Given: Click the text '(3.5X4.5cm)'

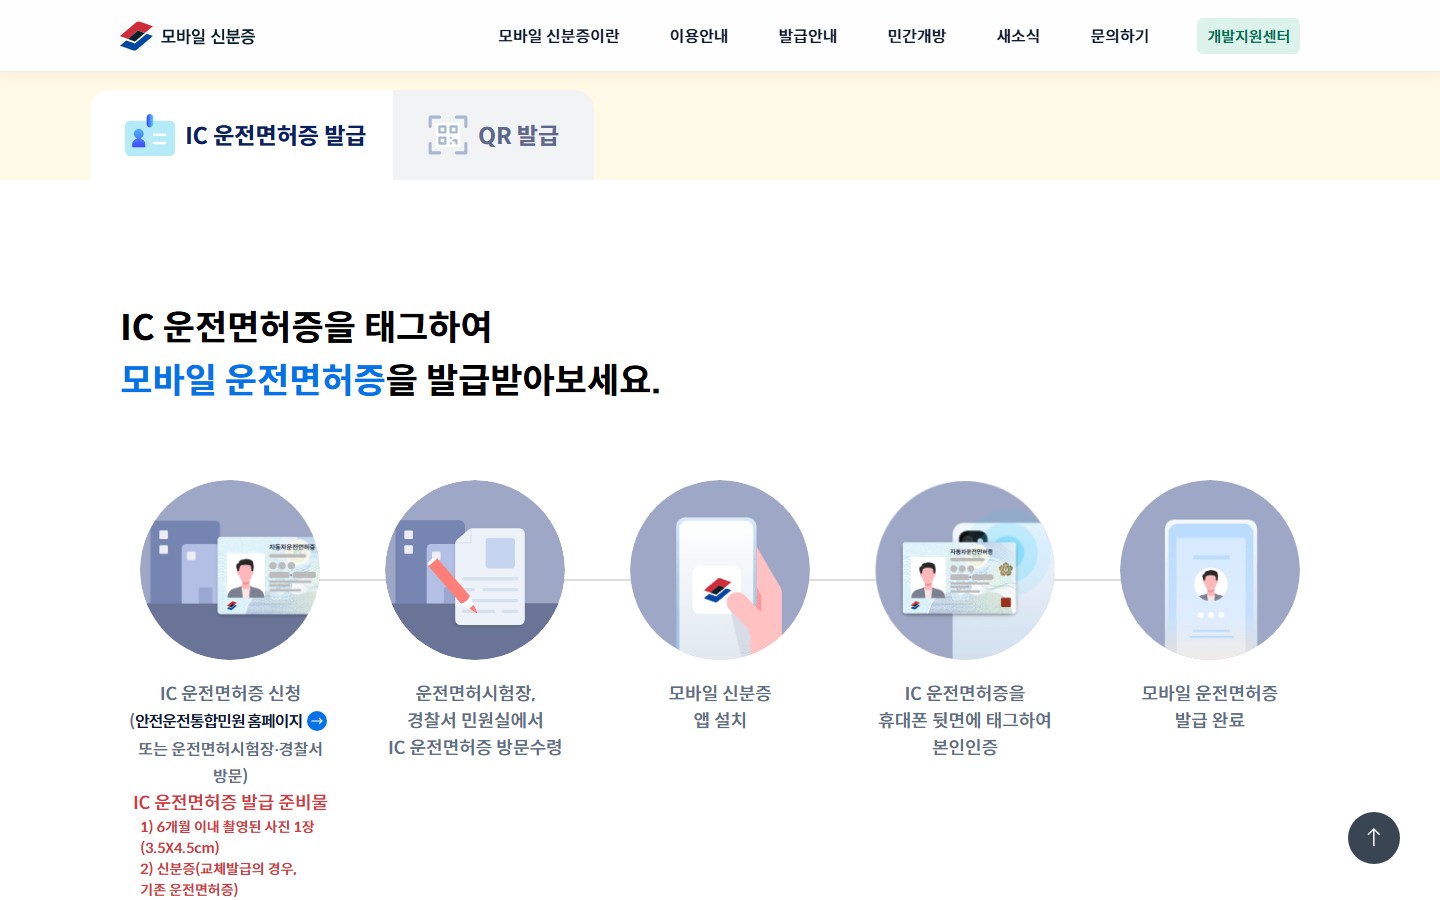Looking at the screenshot, I should (x=180, y=848).
